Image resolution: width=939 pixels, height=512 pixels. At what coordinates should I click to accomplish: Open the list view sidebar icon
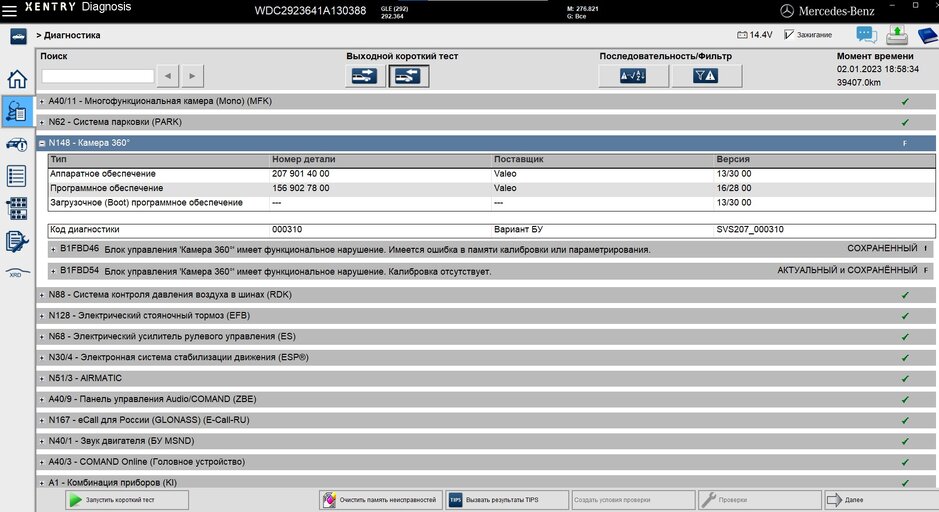pos(17,176)
